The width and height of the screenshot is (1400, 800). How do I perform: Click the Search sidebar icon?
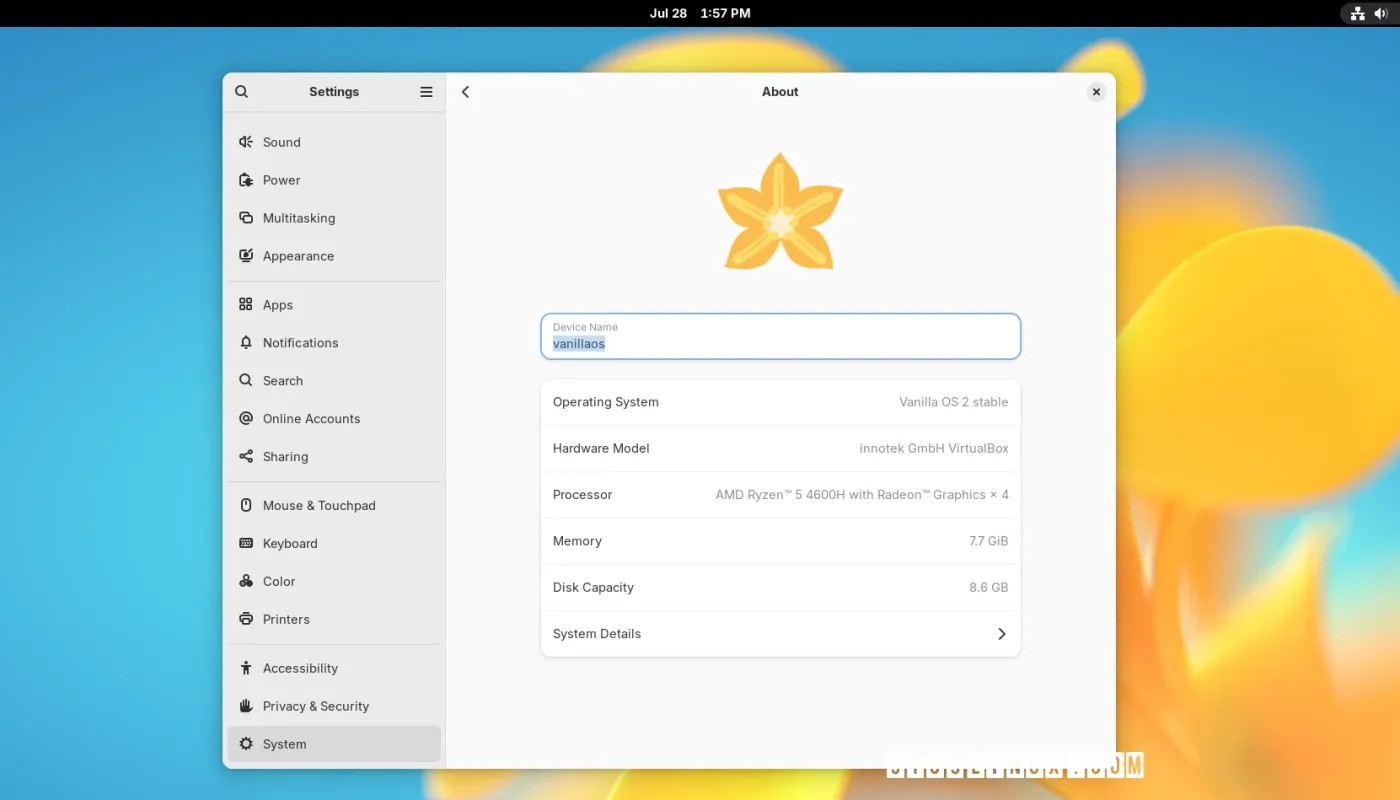[x=246, y=381]
